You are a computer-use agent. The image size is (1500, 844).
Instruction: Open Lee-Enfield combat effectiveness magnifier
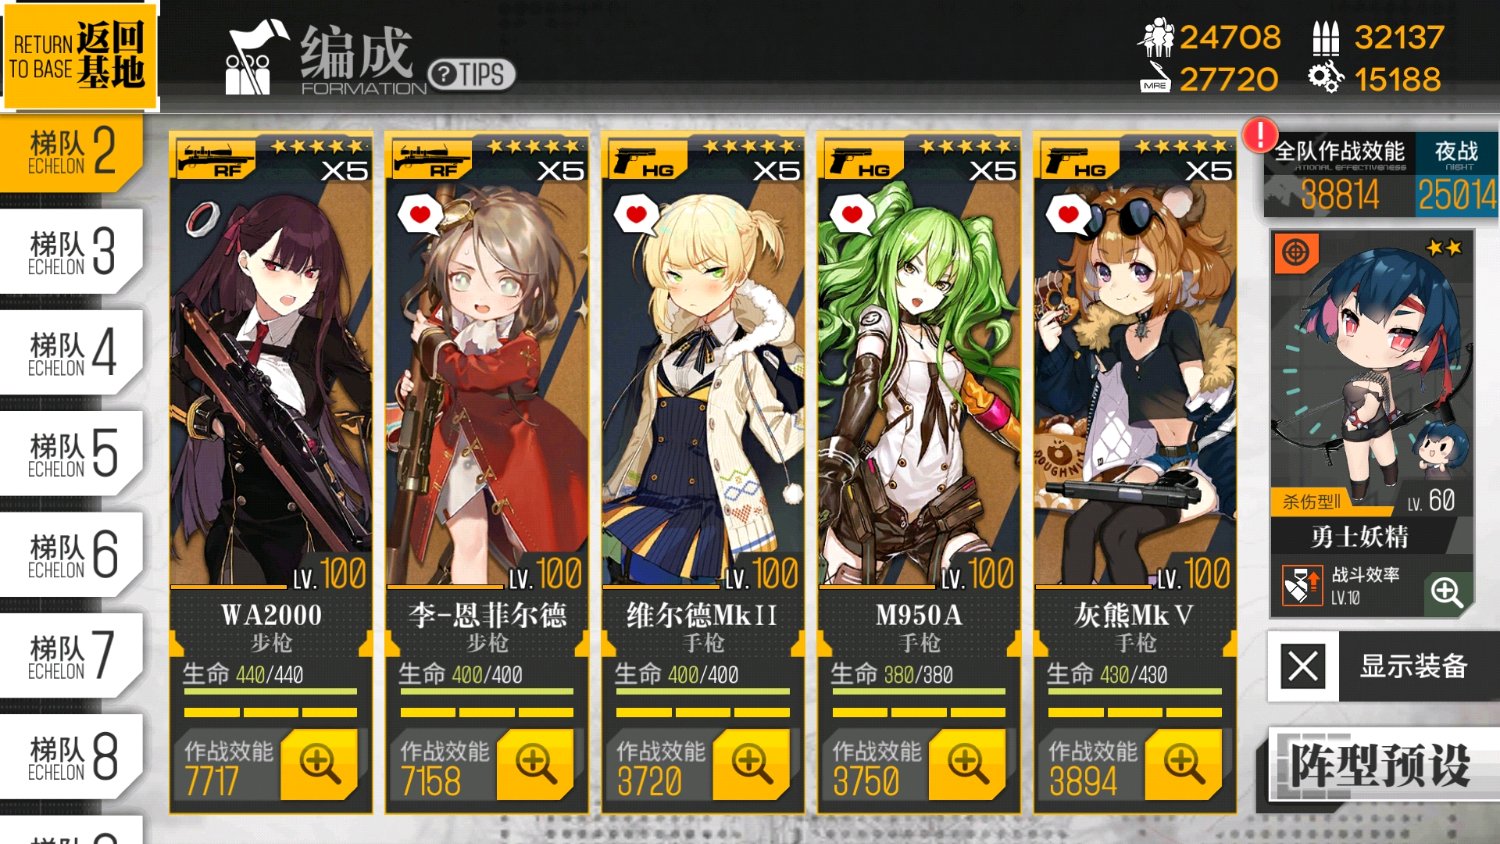(535, 764)
